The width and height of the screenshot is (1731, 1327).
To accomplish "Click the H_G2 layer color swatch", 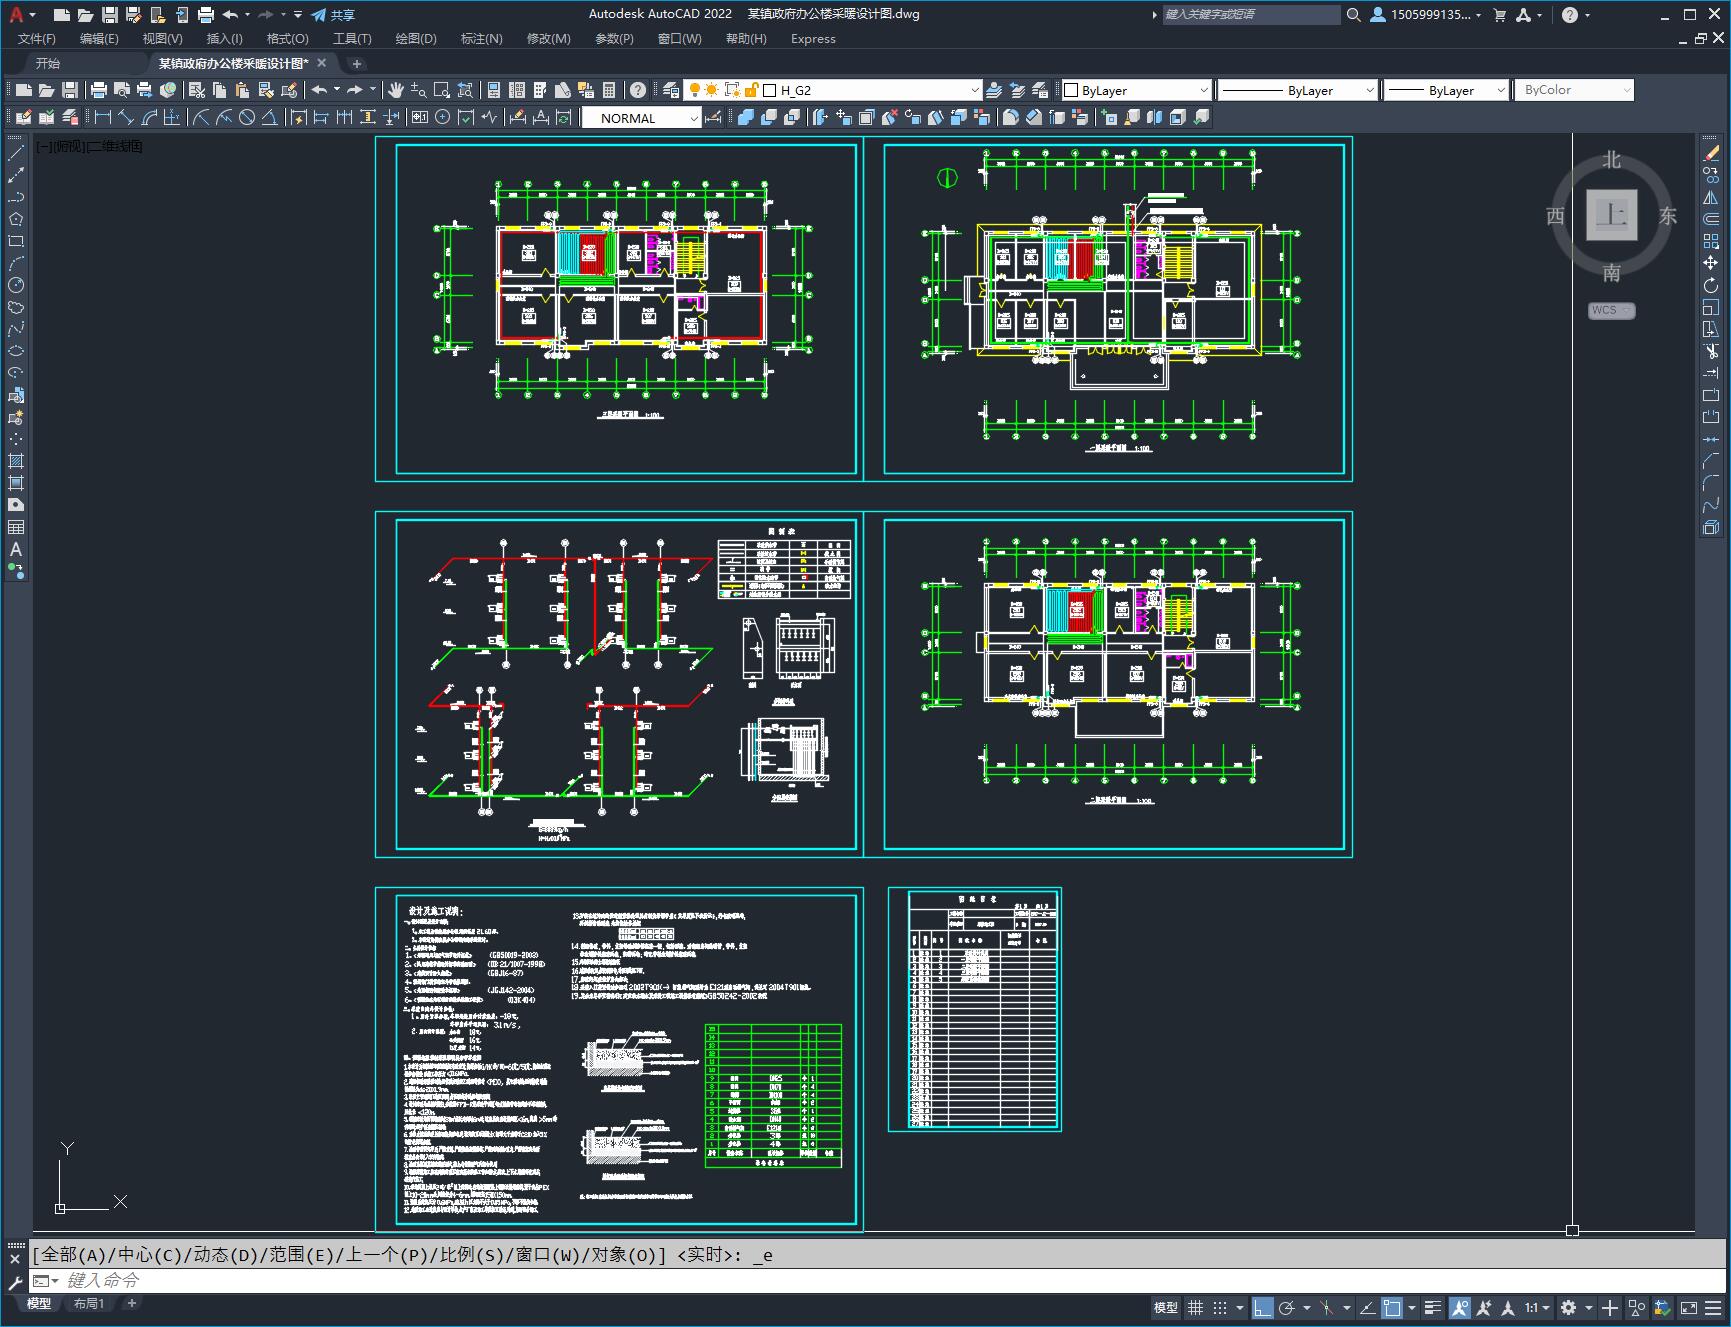I will click(x=770, y=90).
